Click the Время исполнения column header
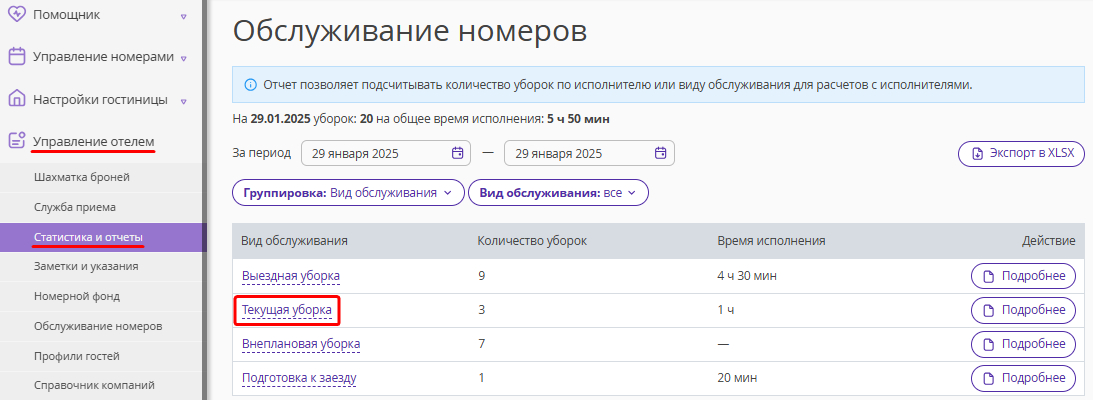This screenshot has width=1093, height=400. pos(772,240)
